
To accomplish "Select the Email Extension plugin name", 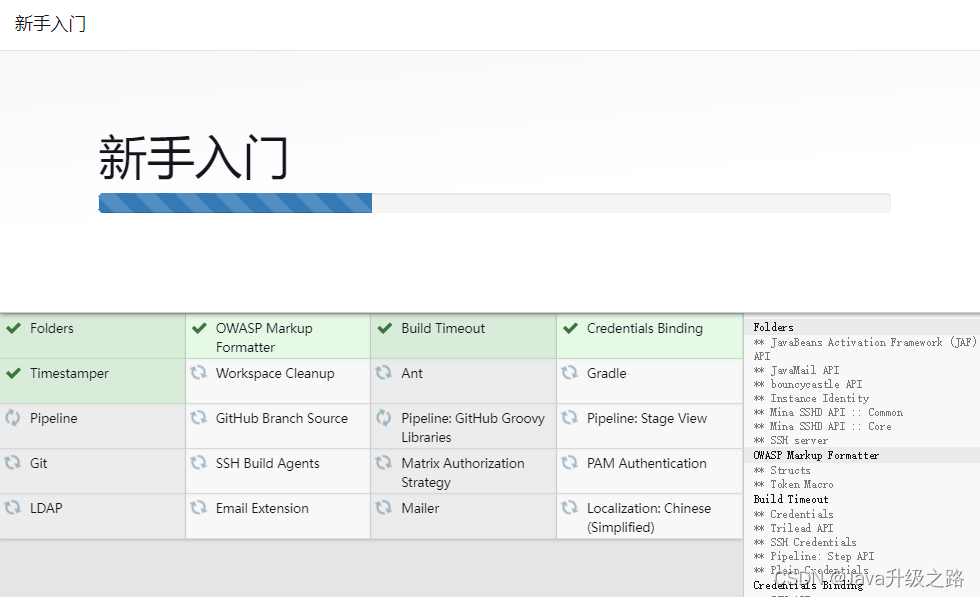I will (x=262, y=508).
